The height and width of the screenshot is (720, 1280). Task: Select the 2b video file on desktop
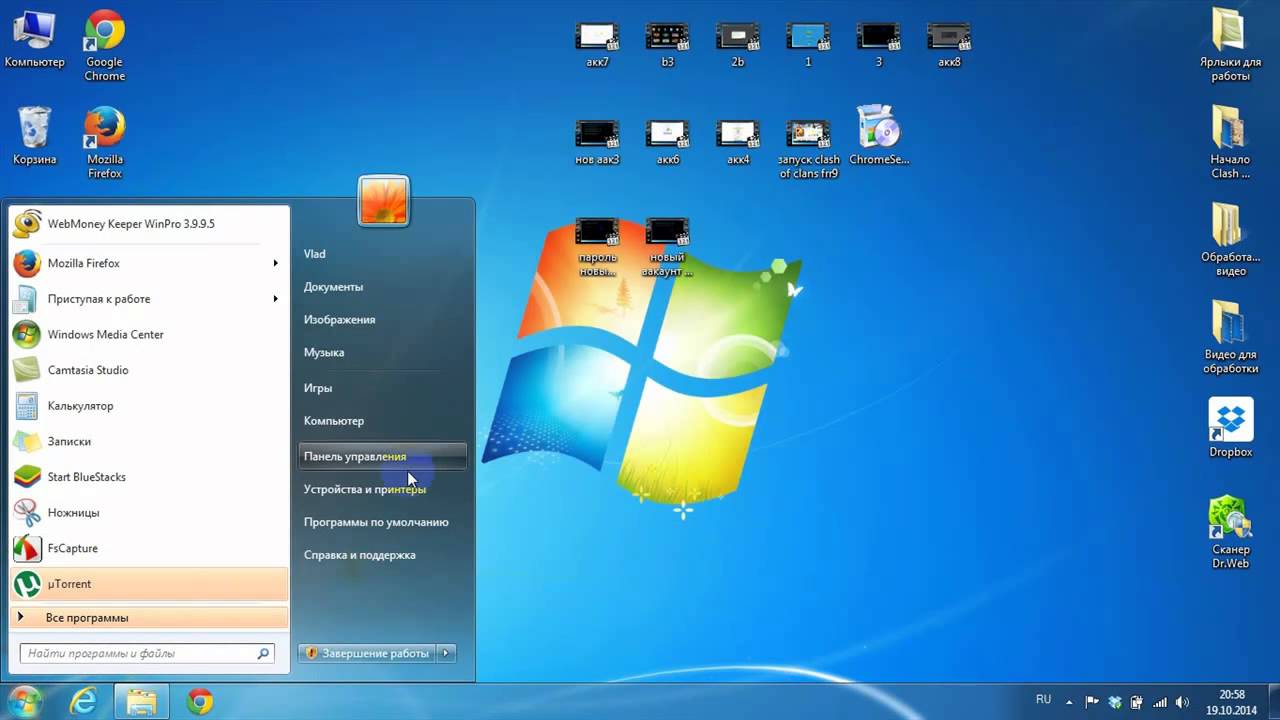(x=738, y=45)
